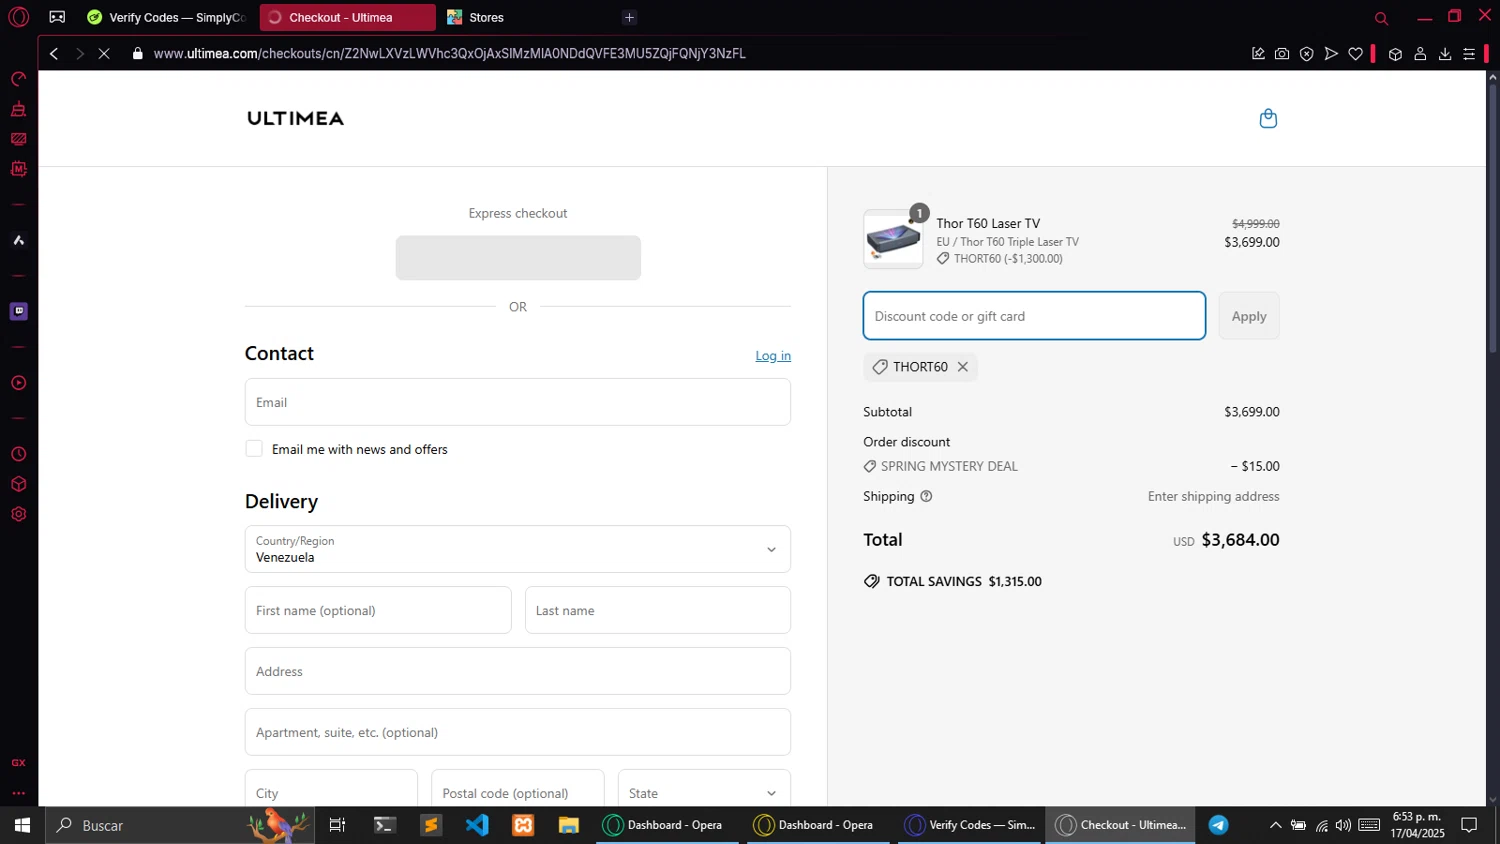
Task: Focus the Postal code (optional) field
Action: click(518, 788)
